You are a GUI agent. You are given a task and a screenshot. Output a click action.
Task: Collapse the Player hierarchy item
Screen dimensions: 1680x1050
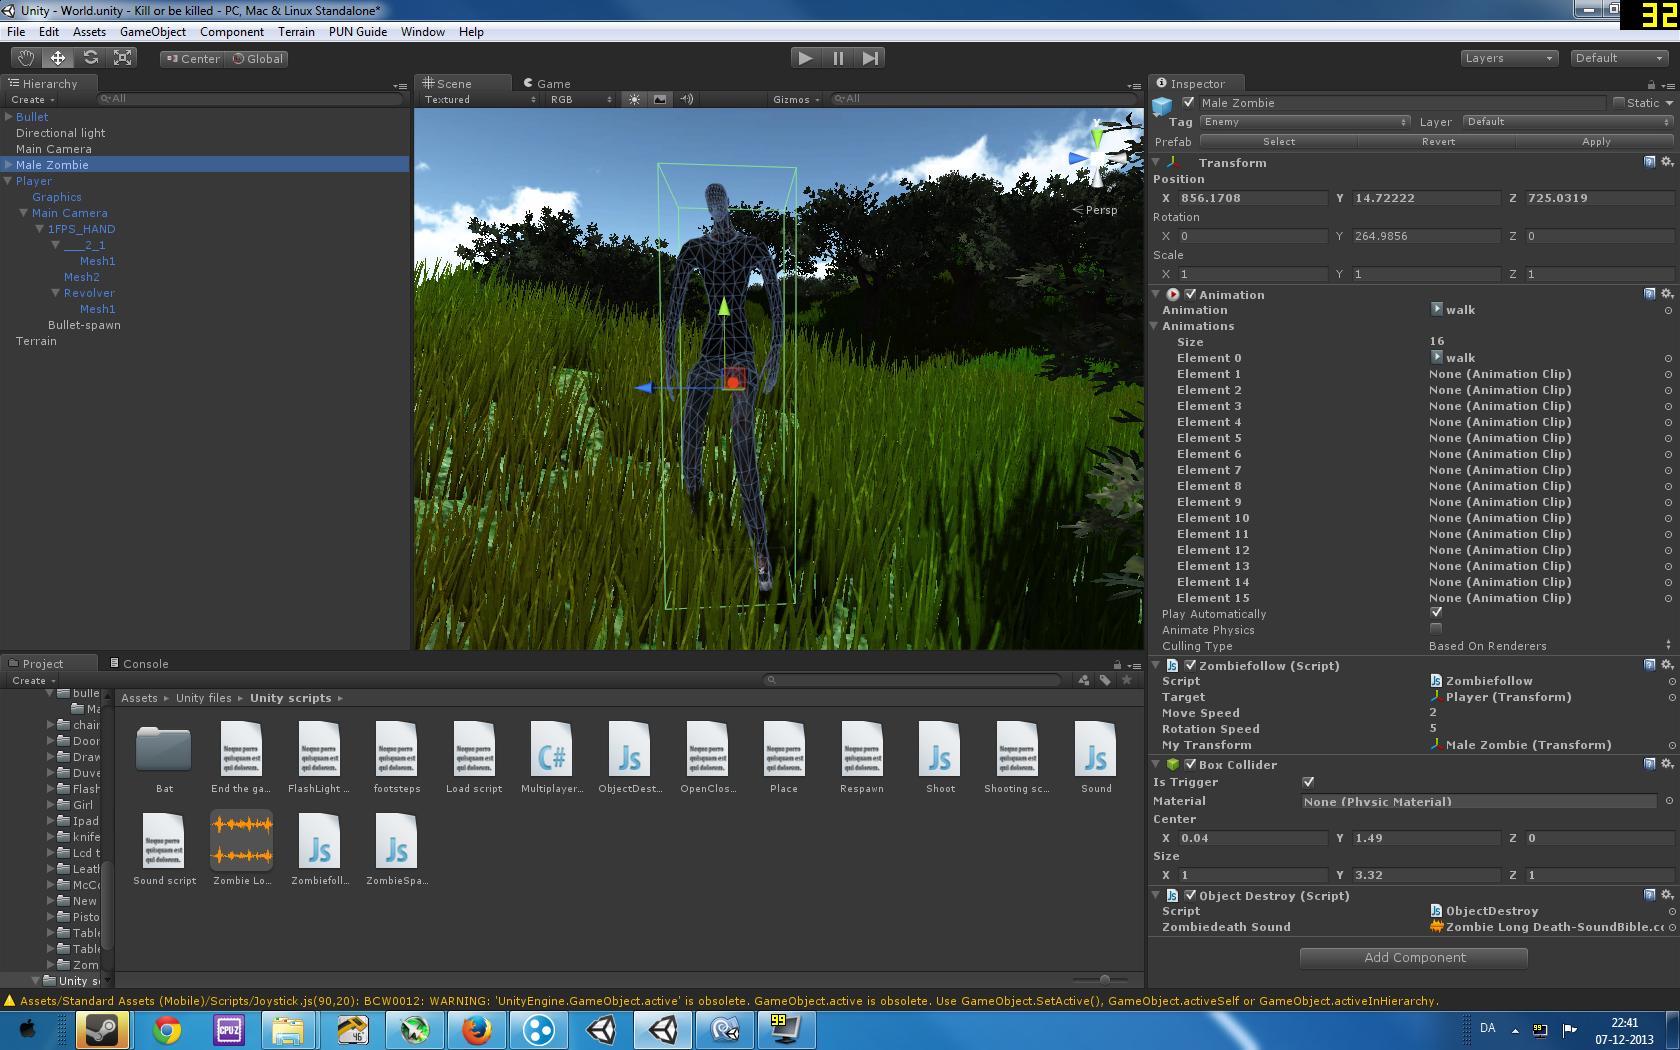(x=8, y=181)
